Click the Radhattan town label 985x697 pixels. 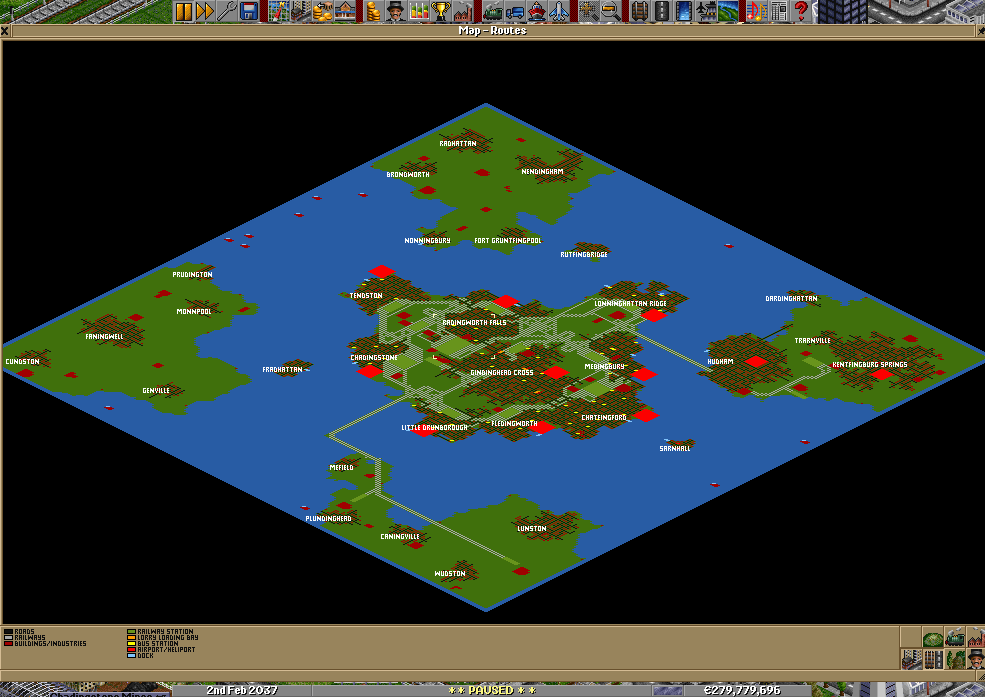coord(457,143)
